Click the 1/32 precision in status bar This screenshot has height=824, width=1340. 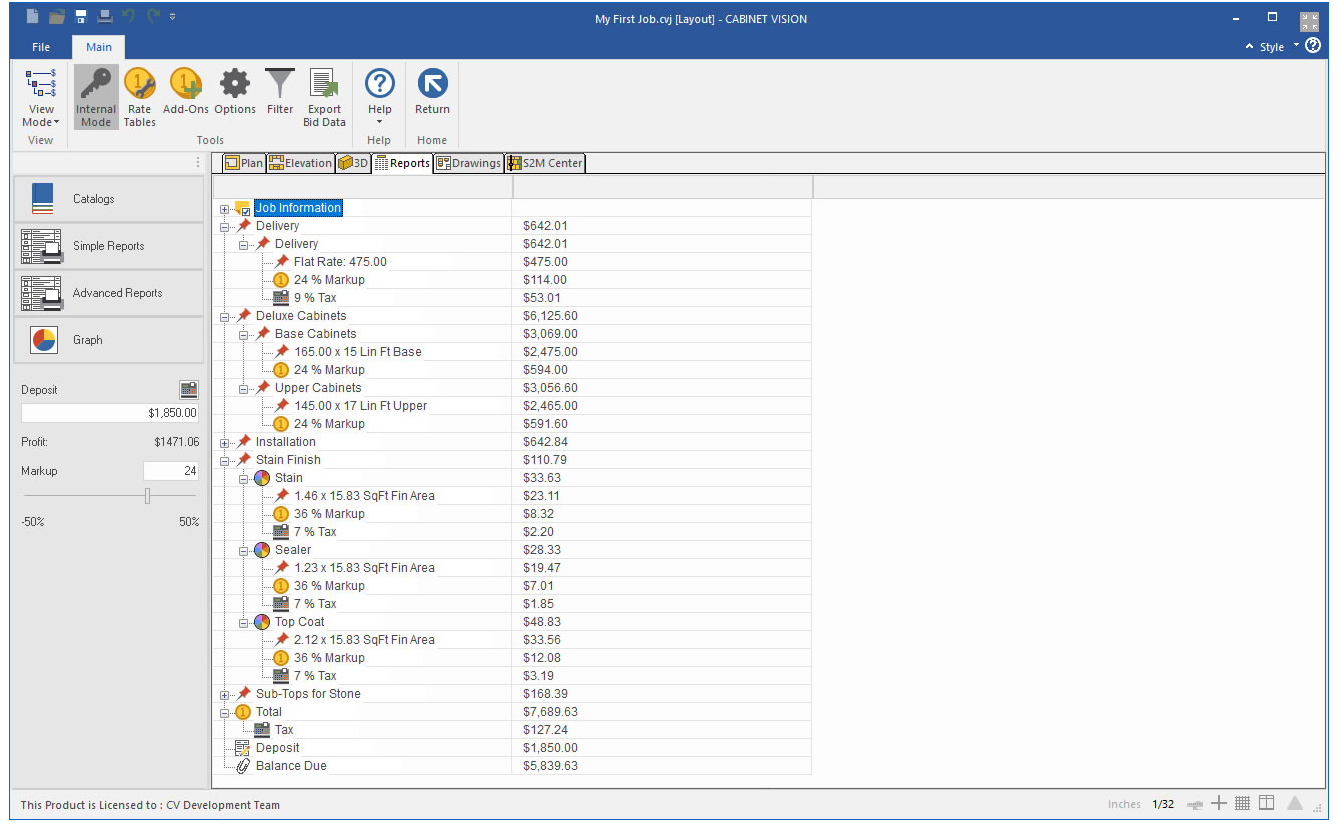pos(1163,804)
